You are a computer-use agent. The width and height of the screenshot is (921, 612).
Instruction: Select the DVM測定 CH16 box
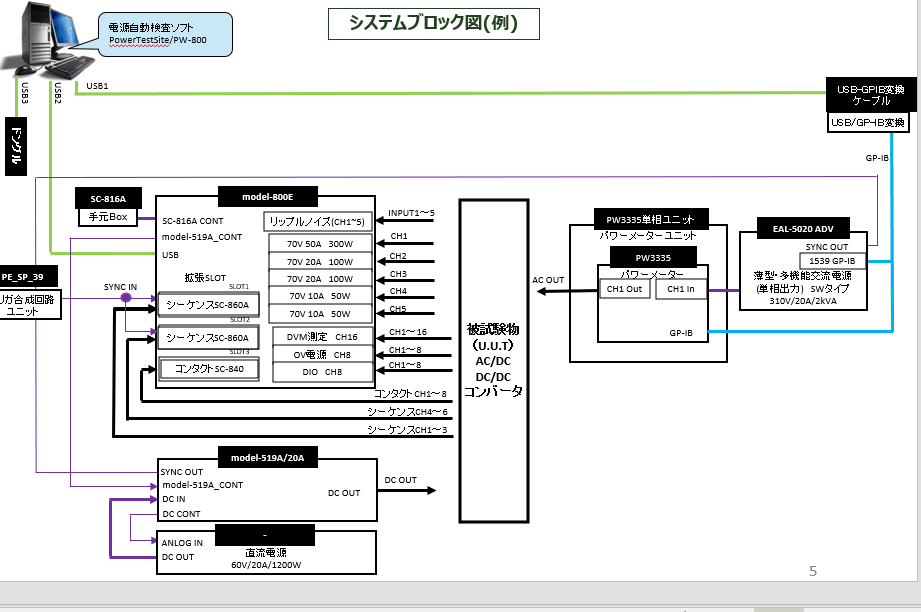coord(320,338)
